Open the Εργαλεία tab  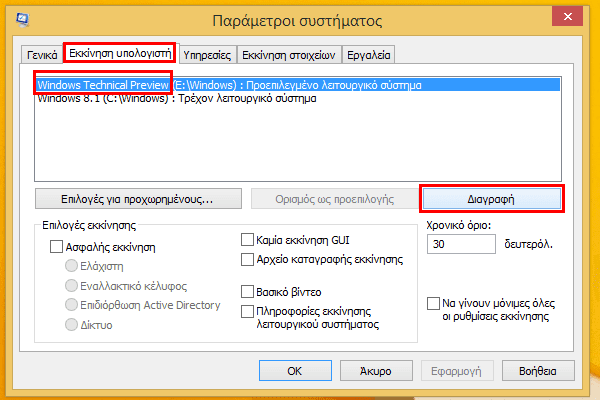tap(368, 55)
